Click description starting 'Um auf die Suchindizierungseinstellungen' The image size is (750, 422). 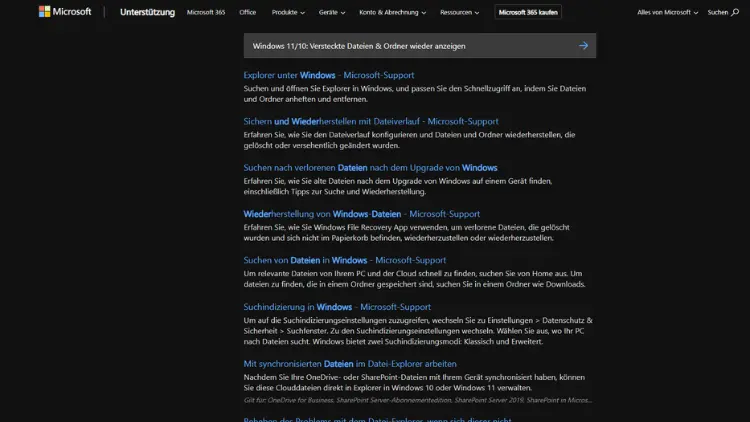coord(418,331)
